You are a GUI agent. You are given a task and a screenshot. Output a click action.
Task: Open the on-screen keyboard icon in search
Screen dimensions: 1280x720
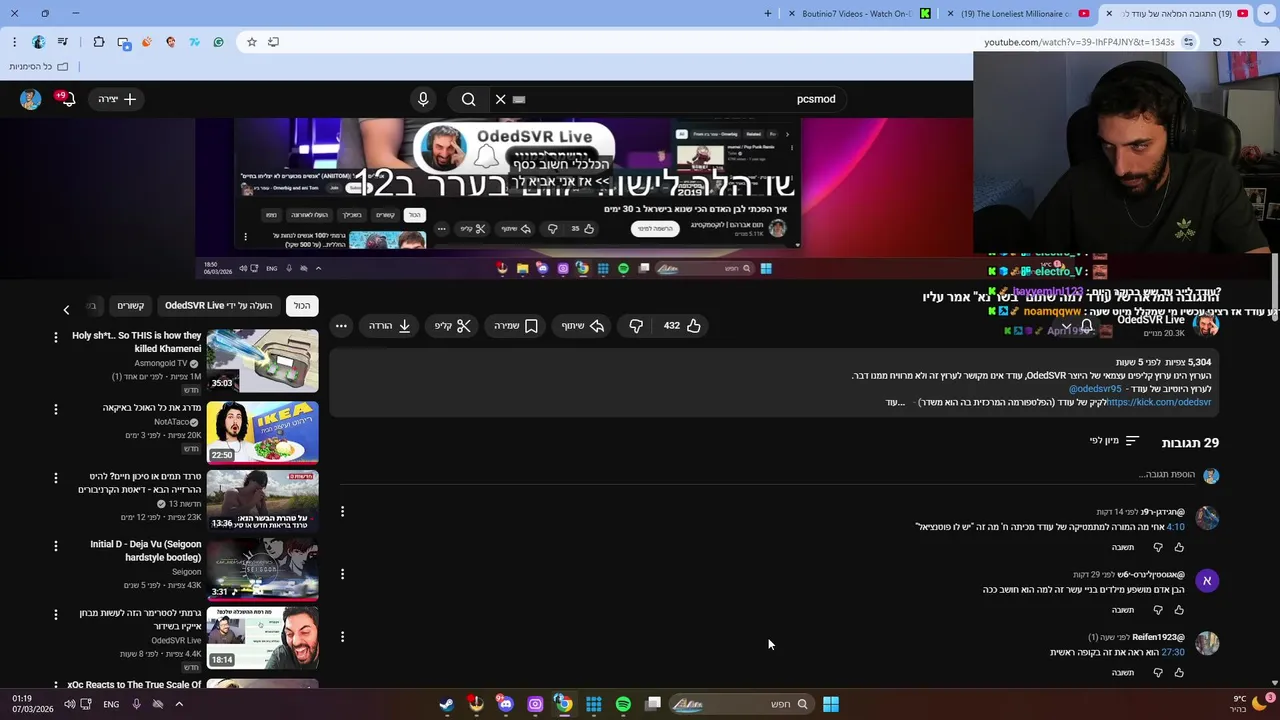[519, 99]
